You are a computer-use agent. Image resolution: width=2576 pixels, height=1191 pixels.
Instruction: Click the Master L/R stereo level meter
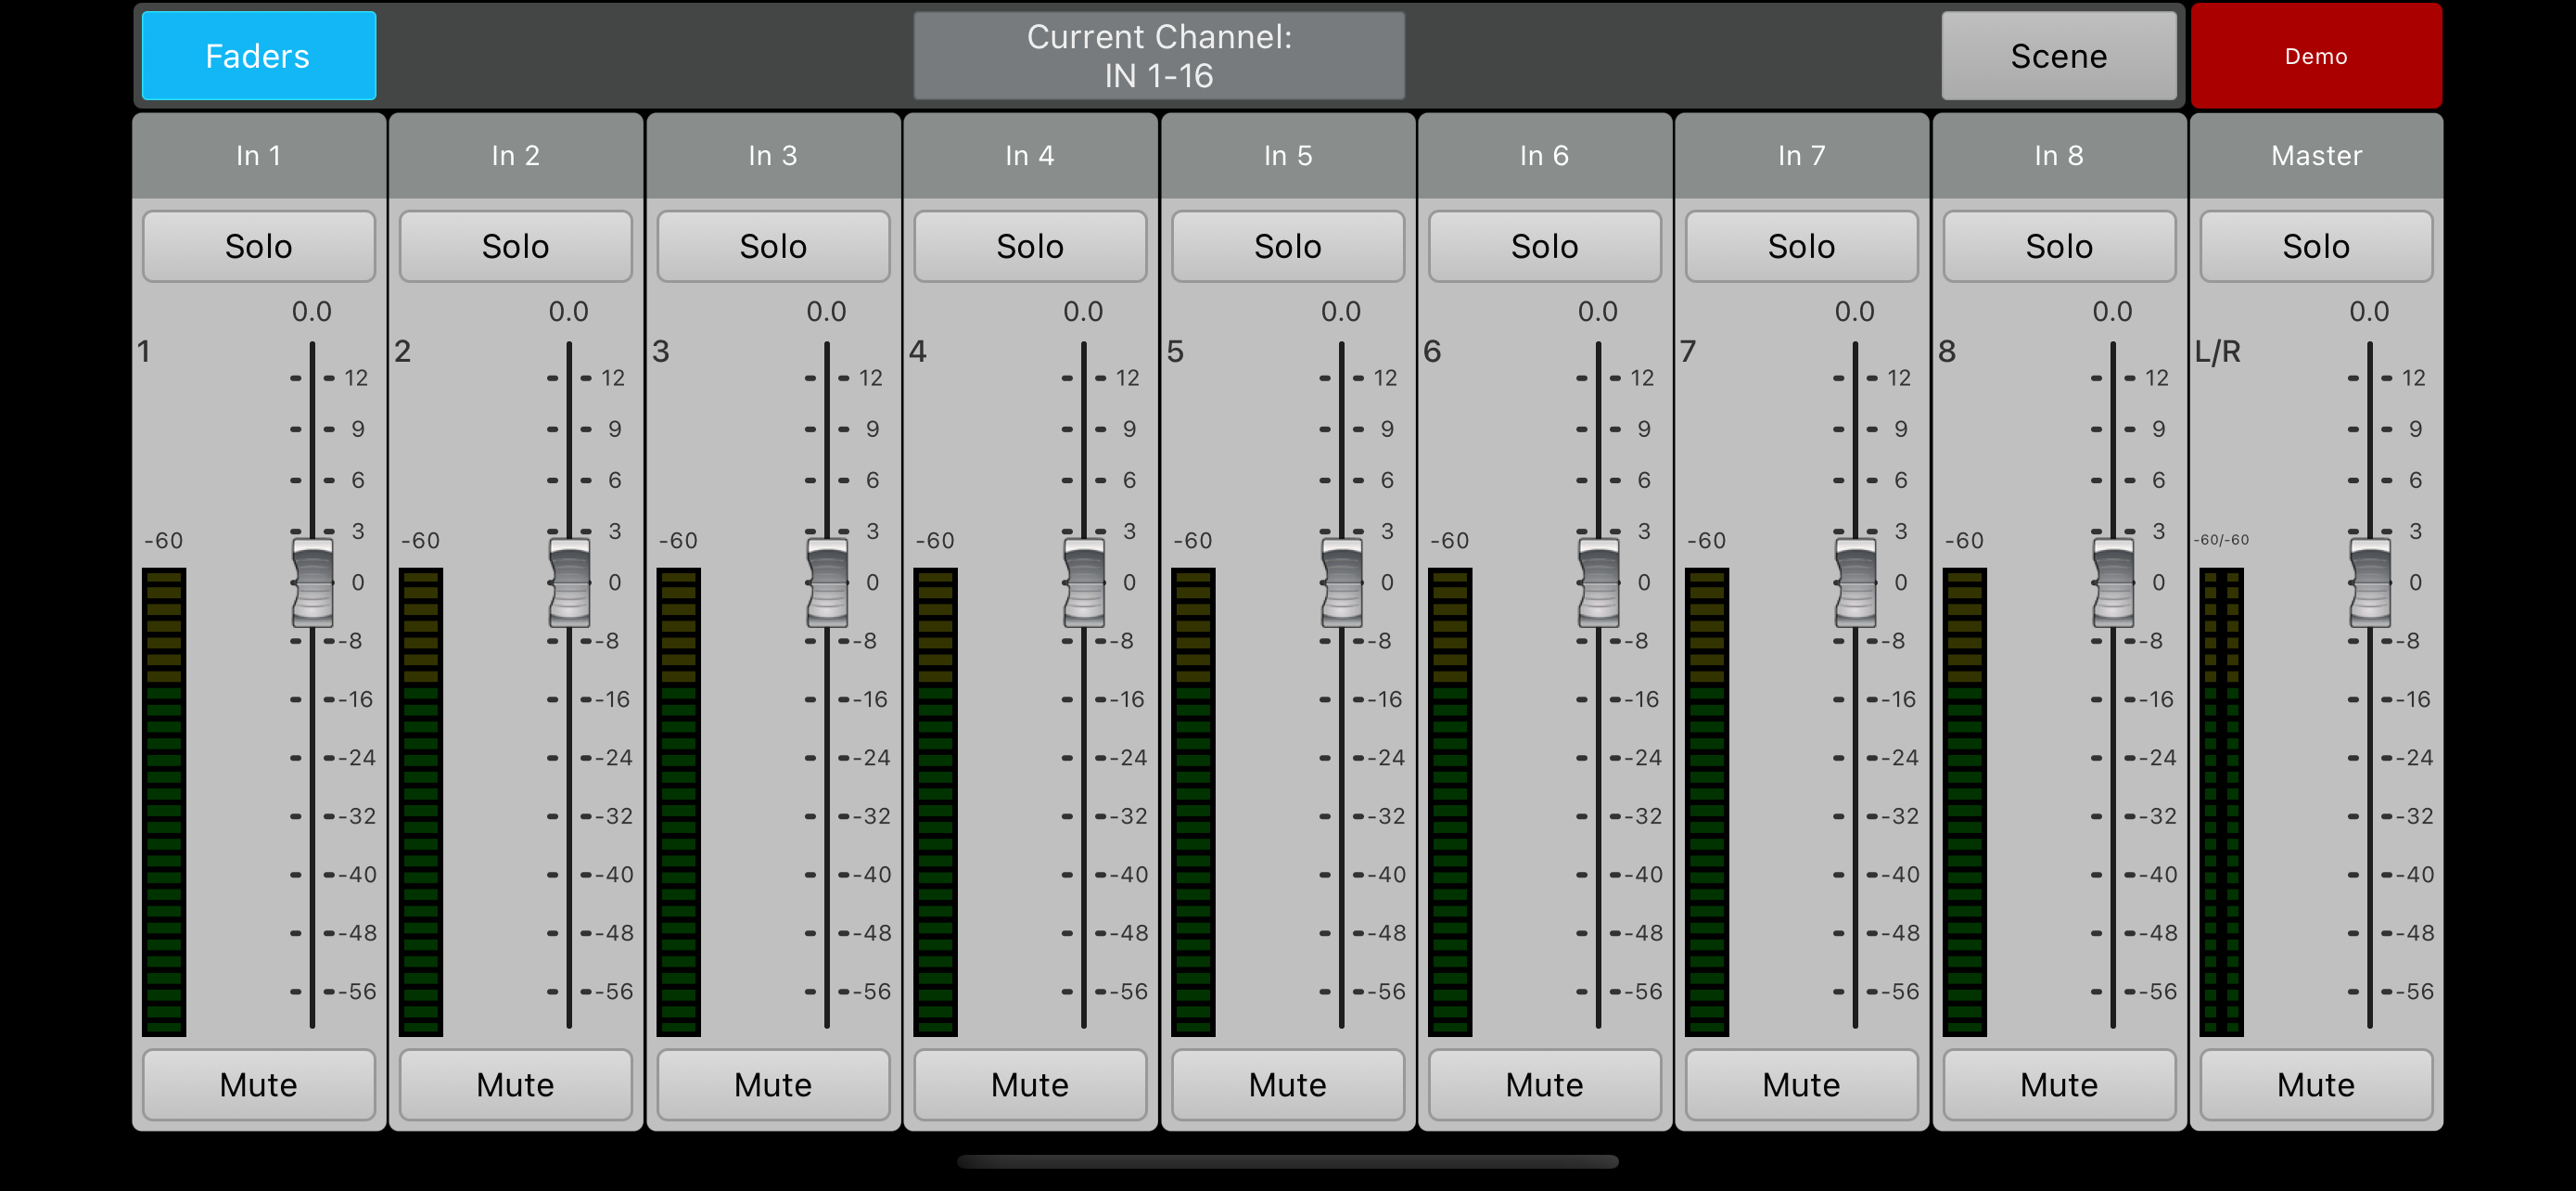click(2221, 802)
